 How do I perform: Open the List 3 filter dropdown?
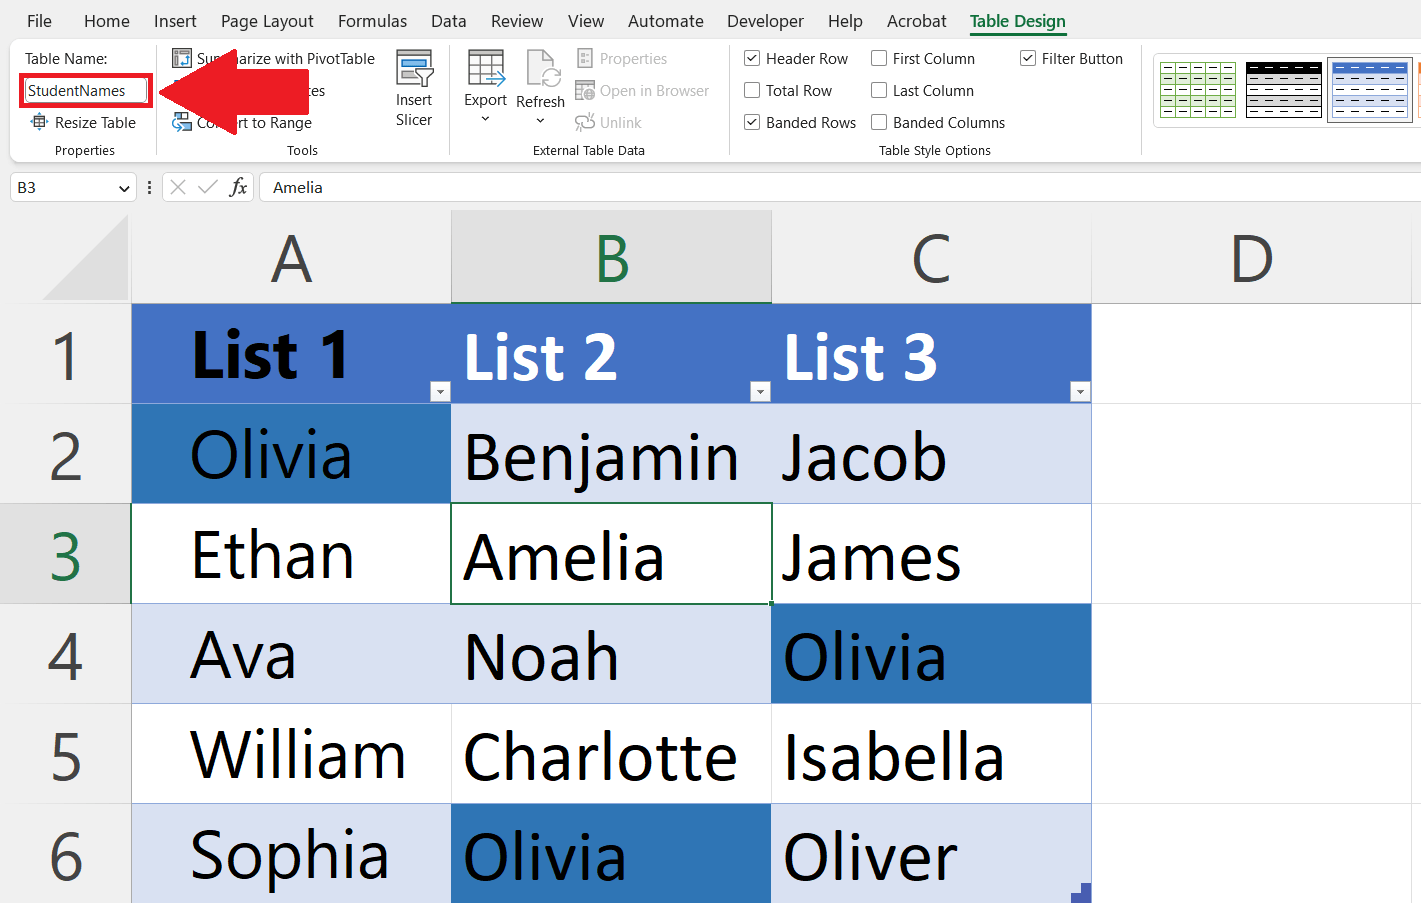coord(1080,391)
